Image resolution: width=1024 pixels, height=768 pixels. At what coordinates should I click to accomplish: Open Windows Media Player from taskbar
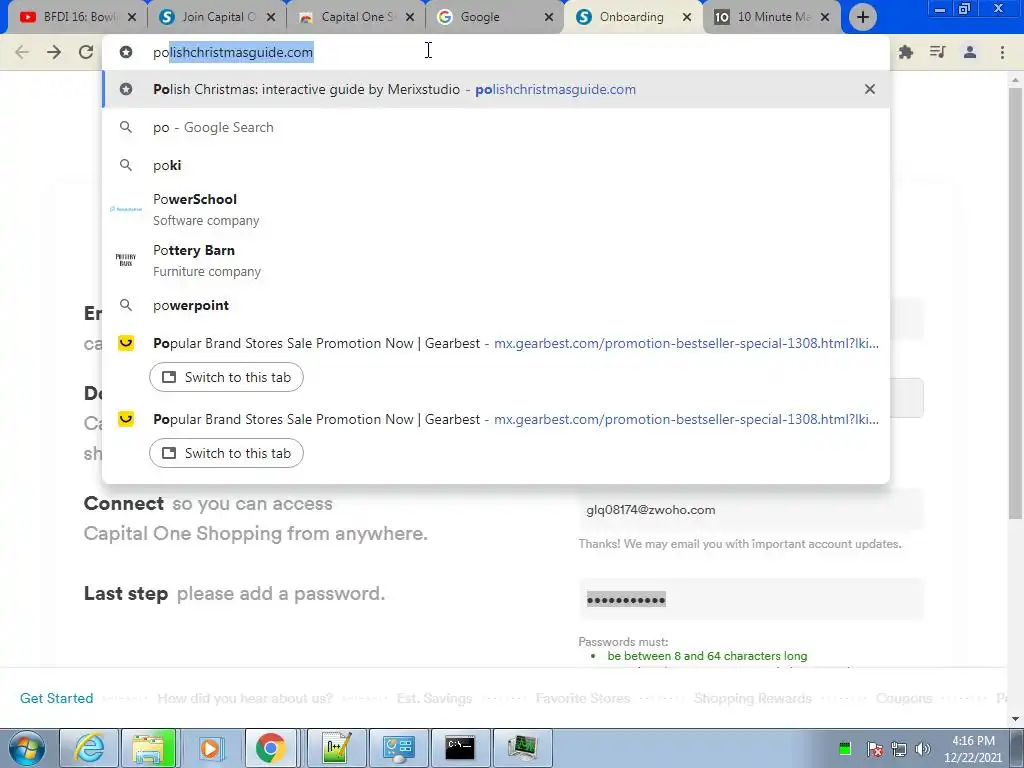210,748
